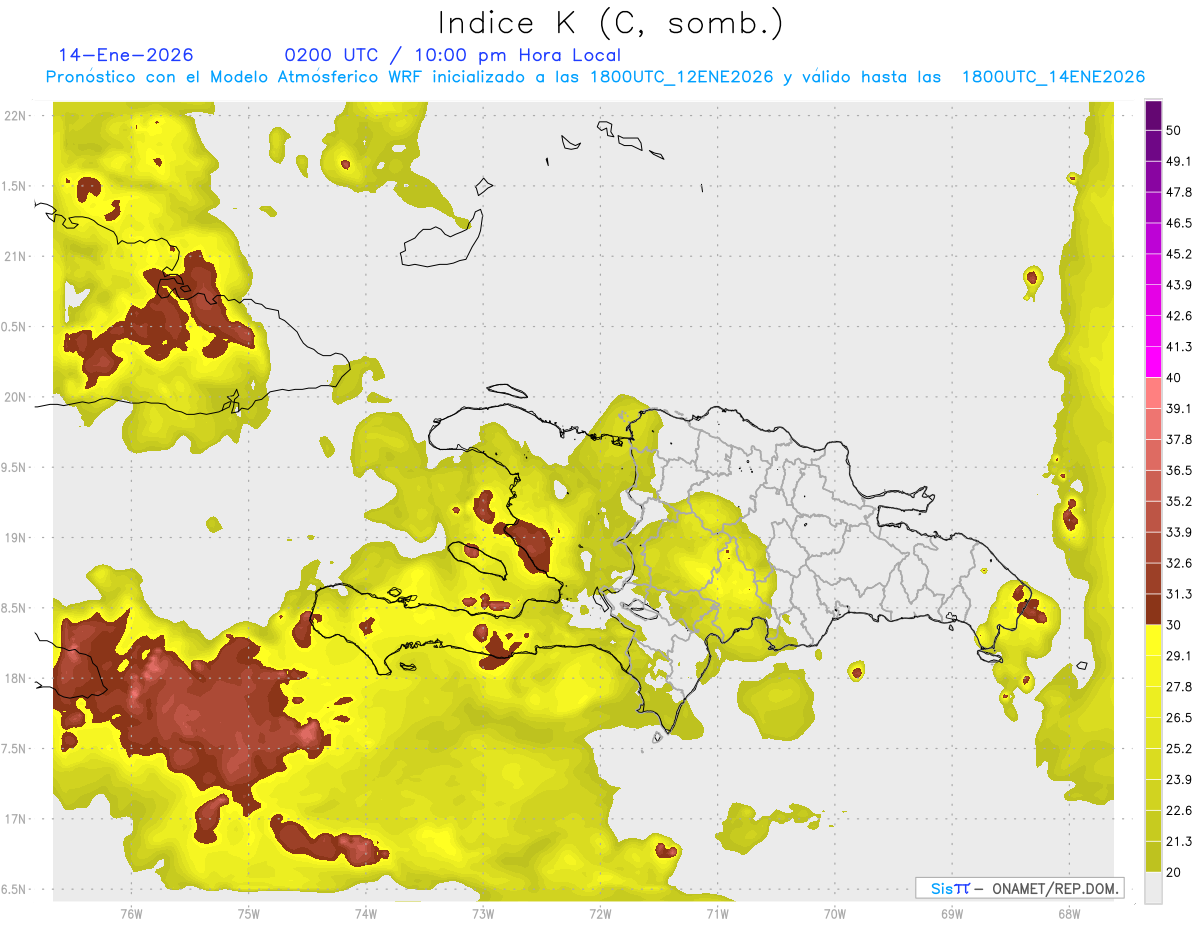
Task: Click the colorbar value "32.6"
Action: click(x=1179, y=563)
